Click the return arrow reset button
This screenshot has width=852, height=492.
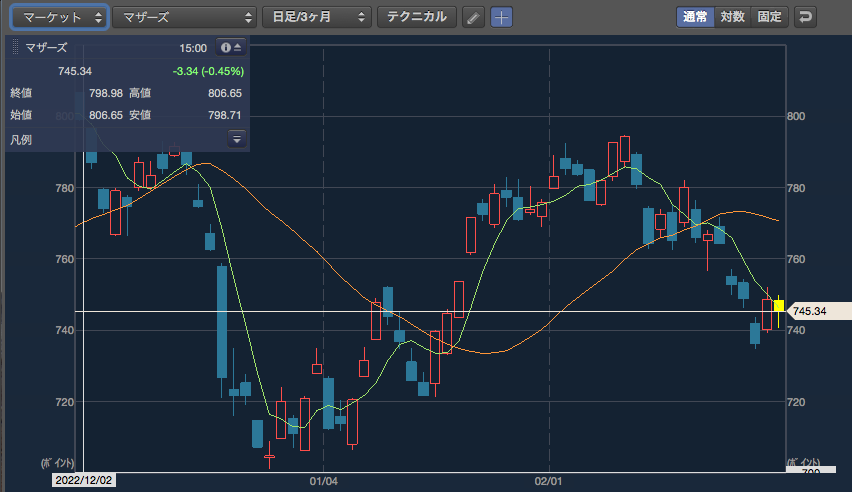point(805,17)
